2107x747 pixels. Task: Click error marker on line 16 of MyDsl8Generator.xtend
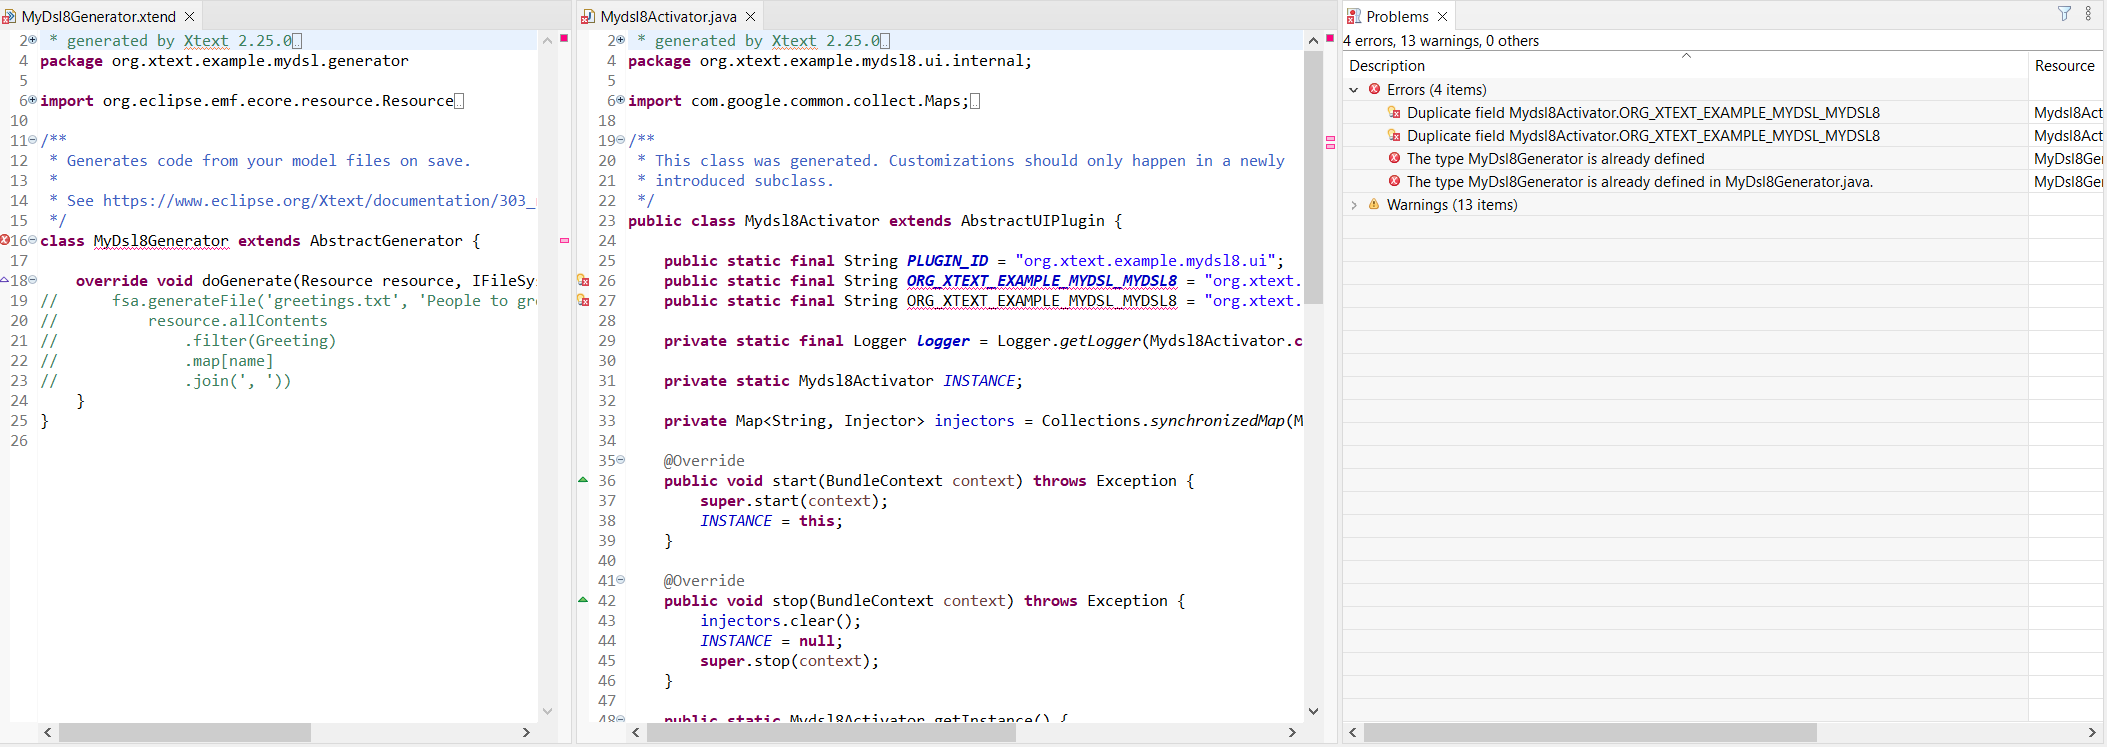point(5,240)
